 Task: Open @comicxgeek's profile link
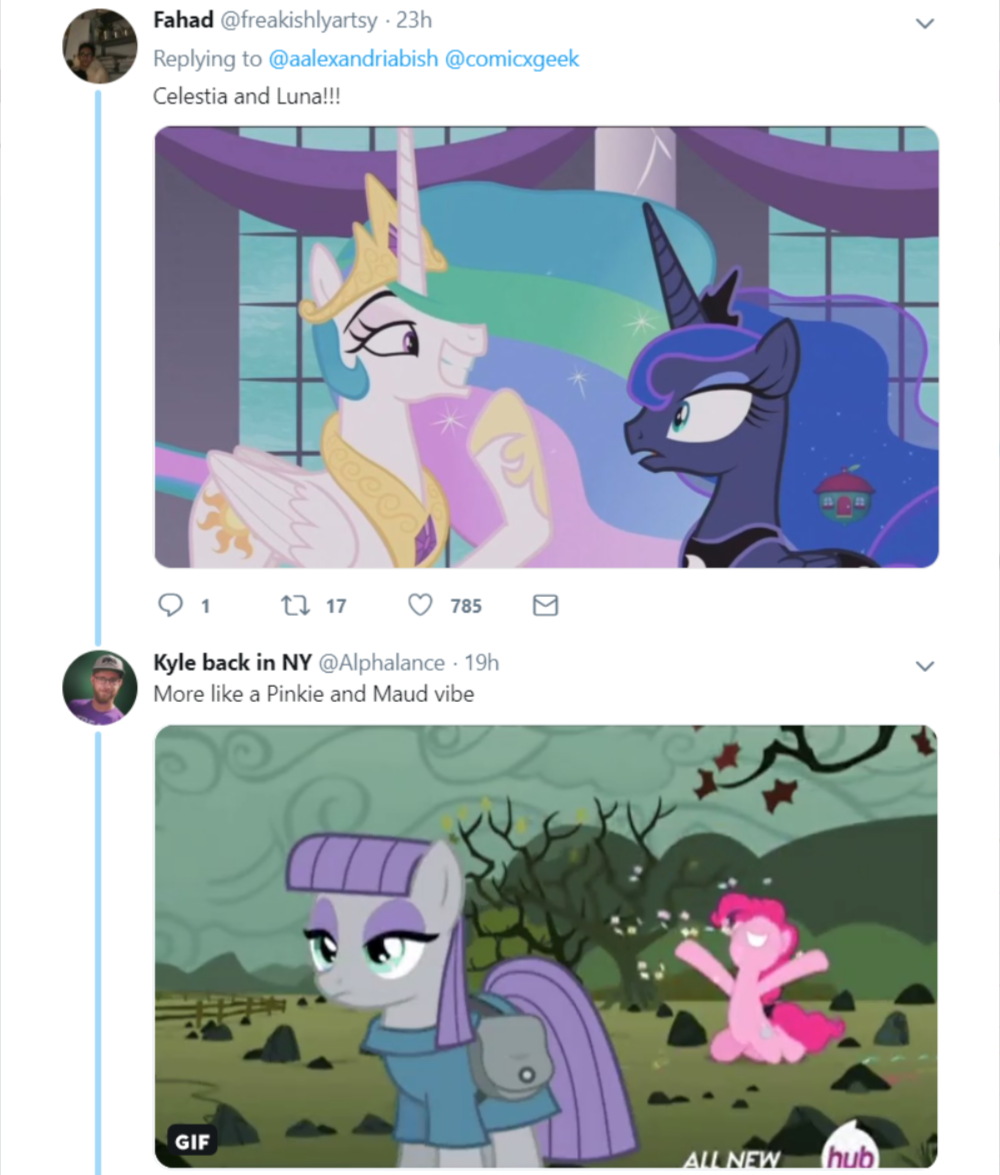512,59
